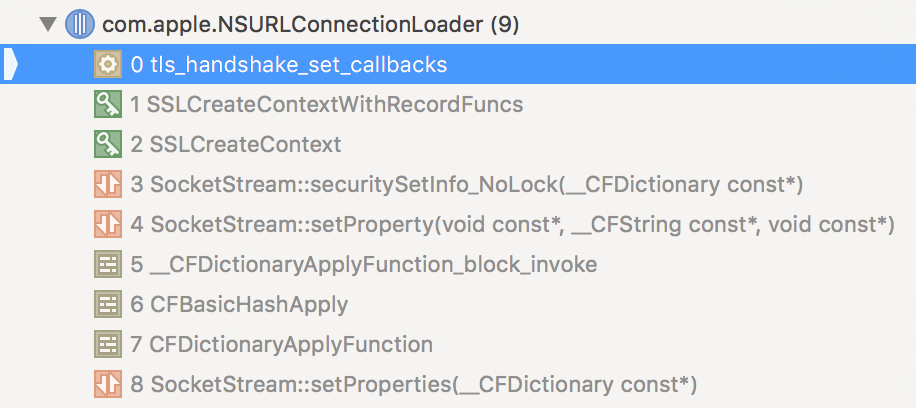Go to frame 7 CFDictionaryApplyFunction
Image resolution: width=916 pixels, height=408 pixels.
pos(281,345)
